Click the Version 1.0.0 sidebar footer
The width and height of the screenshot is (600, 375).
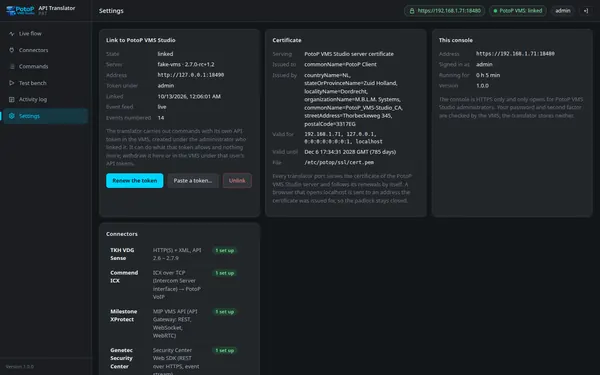click(x=20, y=367)
